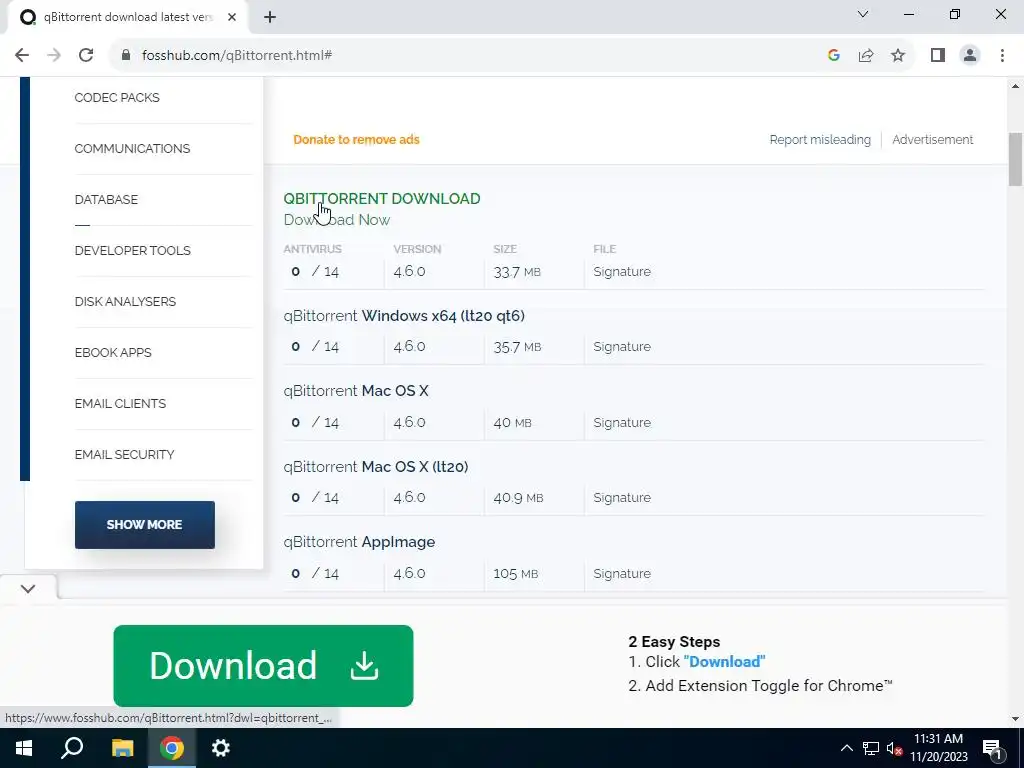Screen dimensions: 1024x768
Task: Click the Advertisement label link
Action: [x=933, y=140]
